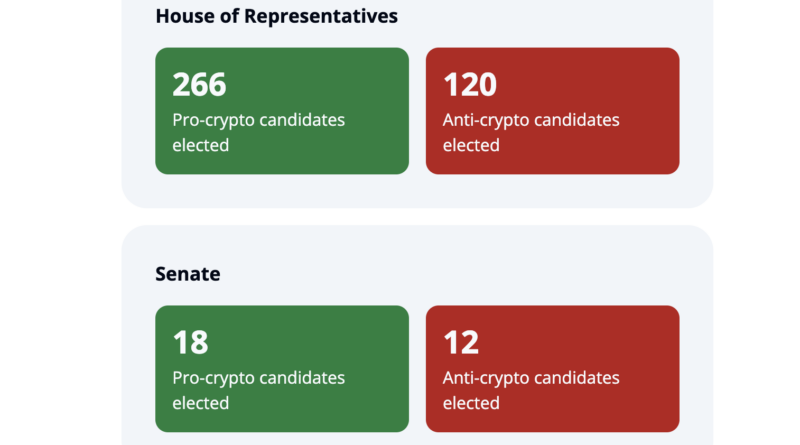Select the number 266 in the House card

tap(199, 84)
